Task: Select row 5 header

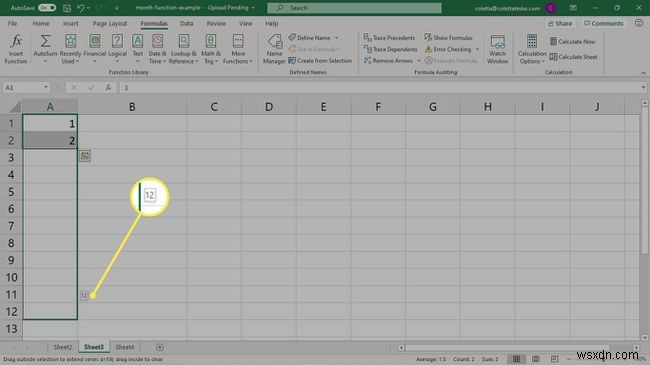Action: 11,192
